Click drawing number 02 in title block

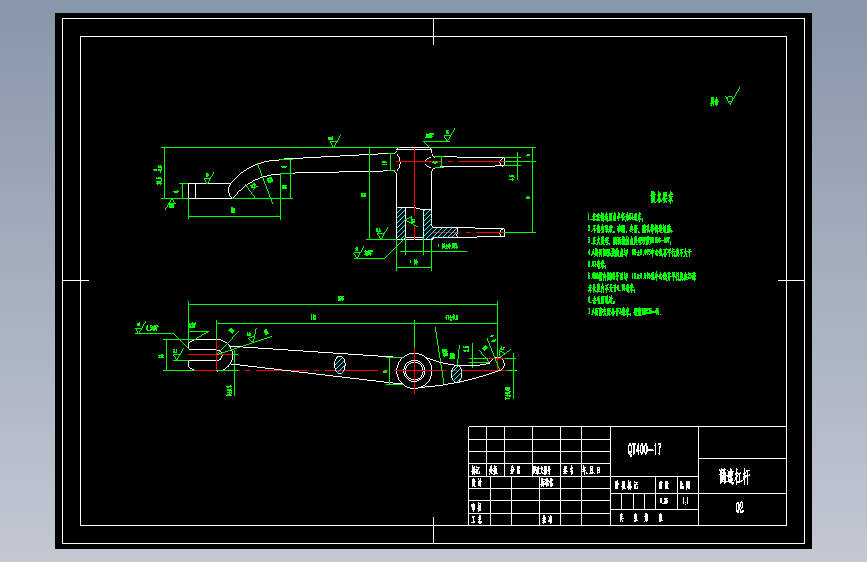click(739, 507)
